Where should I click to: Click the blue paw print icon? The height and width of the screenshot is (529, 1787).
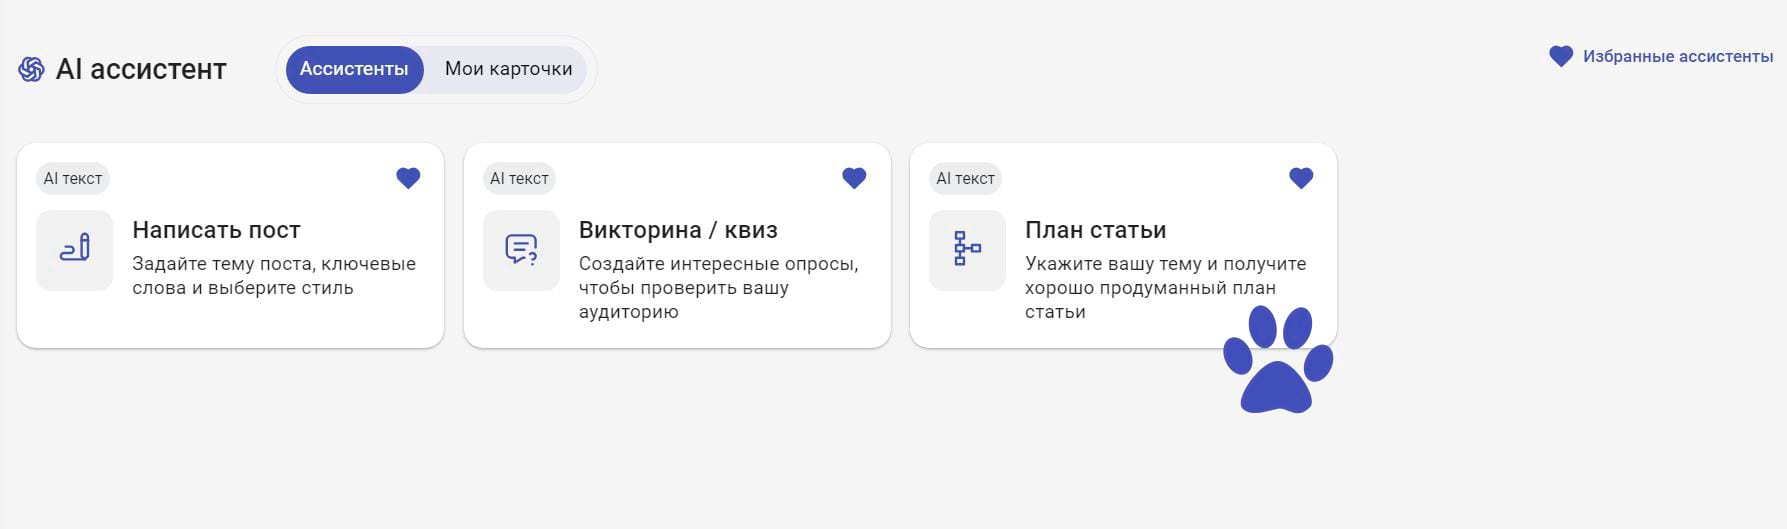coord(1278,359)
